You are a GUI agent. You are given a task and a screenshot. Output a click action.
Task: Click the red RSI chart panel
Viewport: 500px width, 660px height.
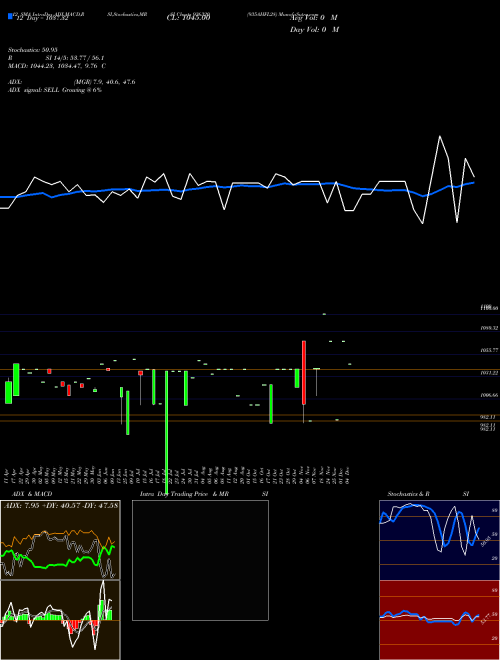click(439, 620)
